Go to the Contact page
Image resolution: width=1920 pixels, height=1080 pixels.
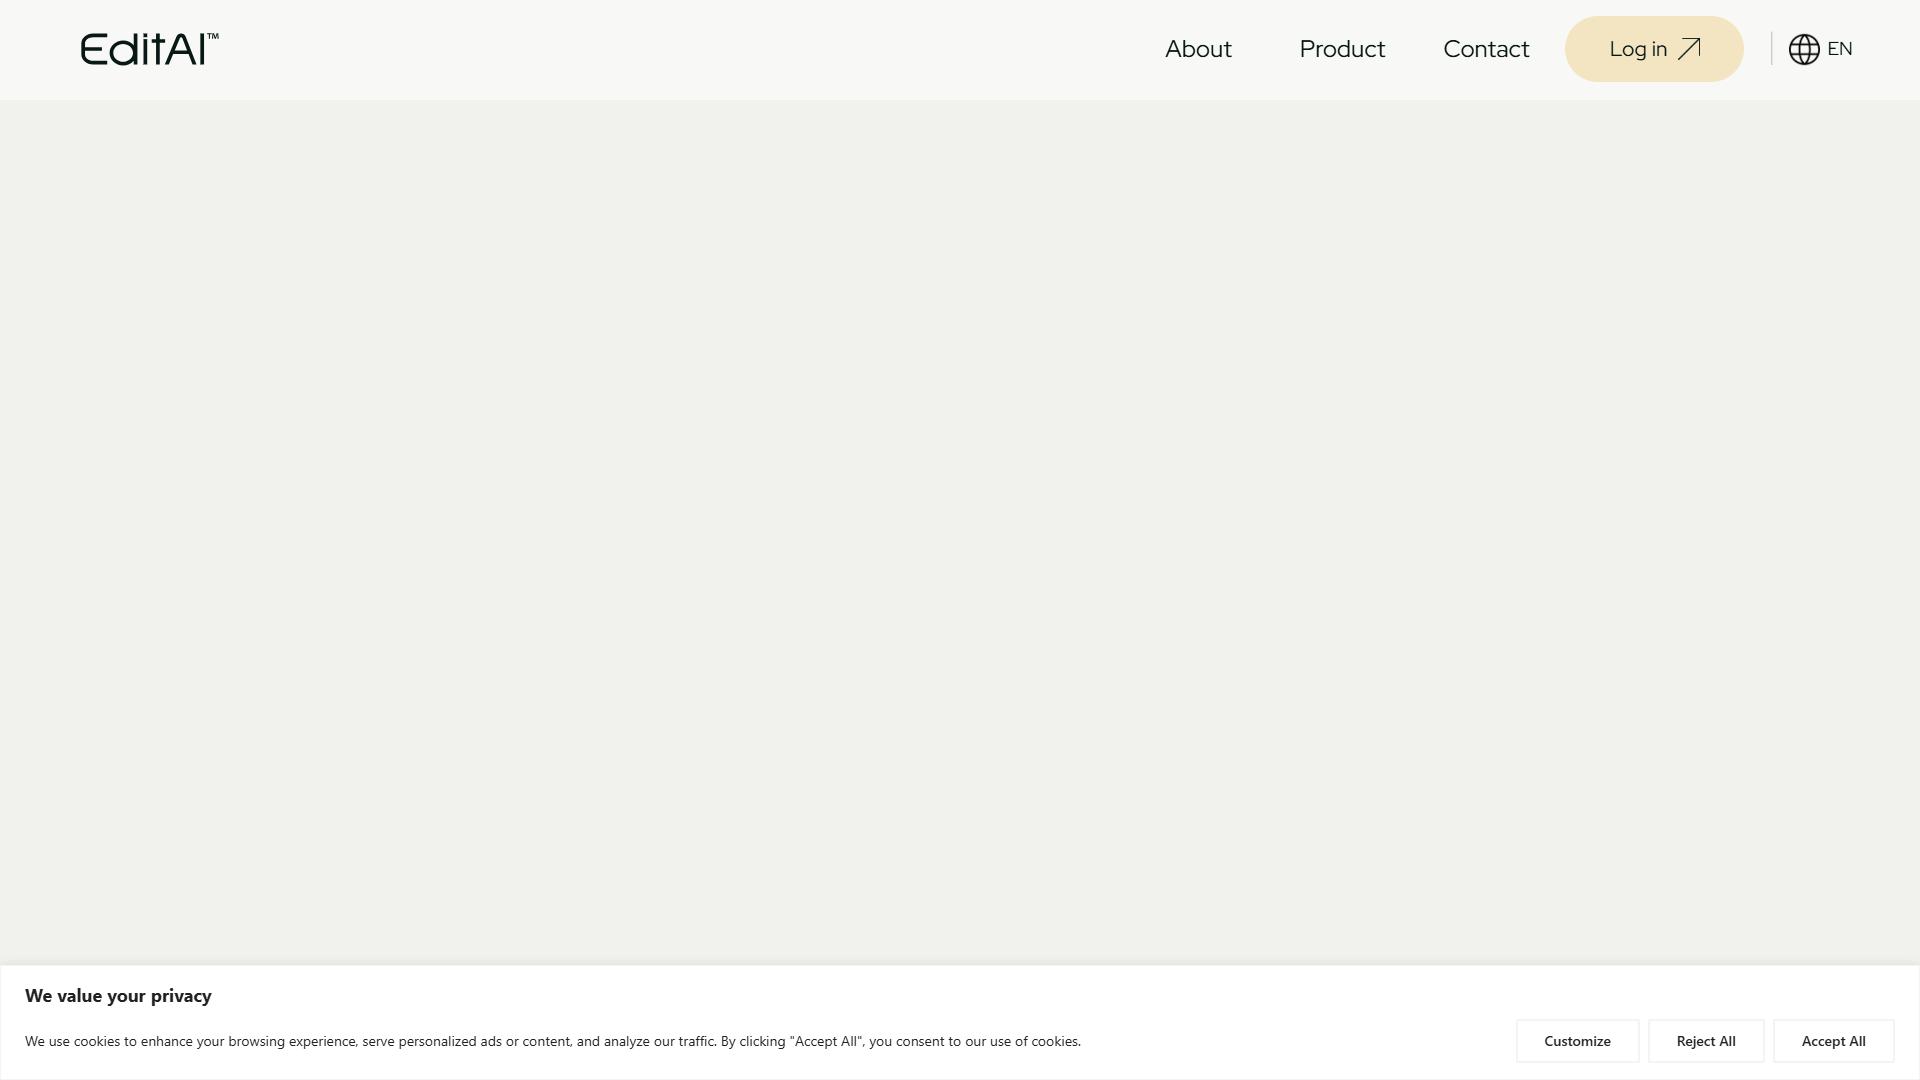(1486, 49)
